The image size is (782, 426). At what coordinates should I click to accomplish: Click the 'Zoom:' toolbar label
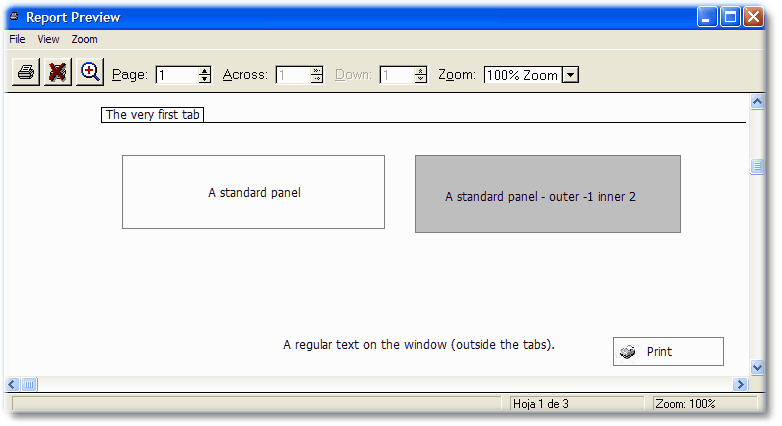coord(457,75)
